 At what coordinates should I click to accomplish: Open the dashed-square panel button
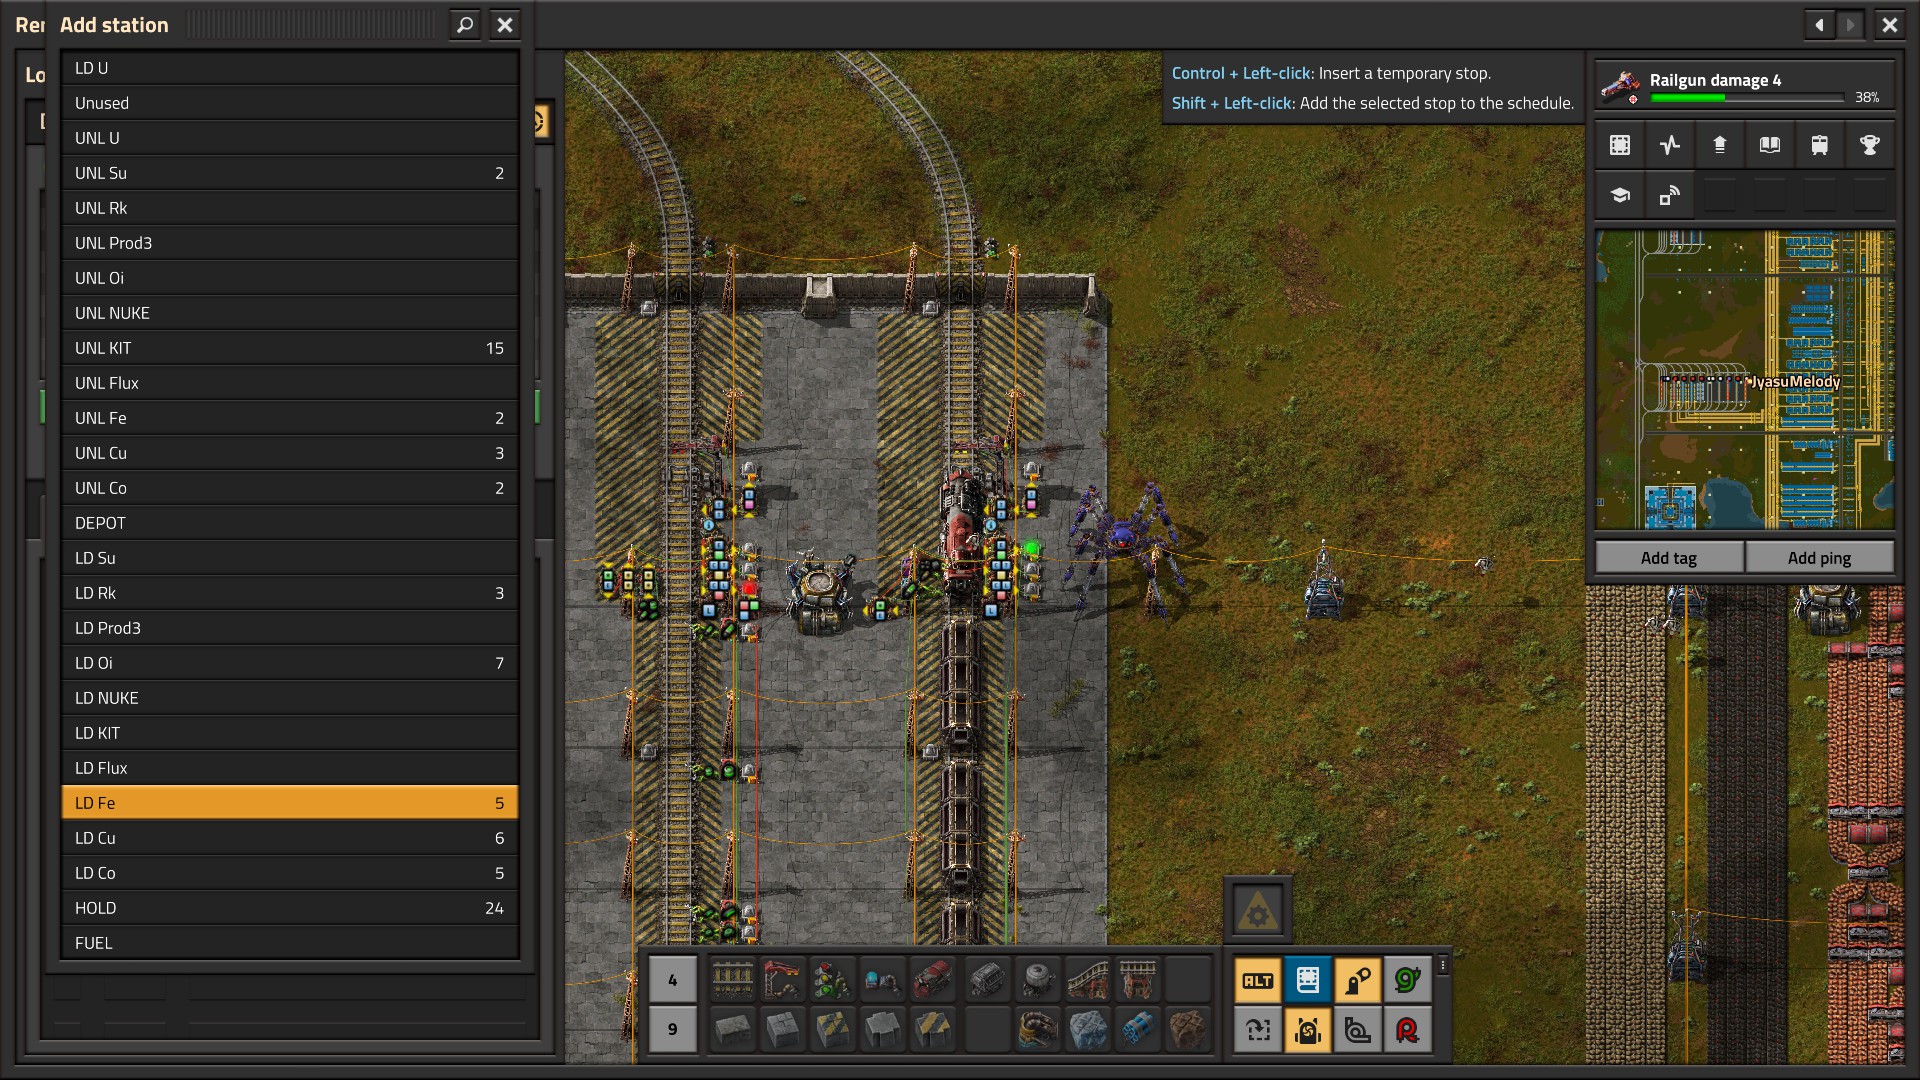tap(1620, 145)
